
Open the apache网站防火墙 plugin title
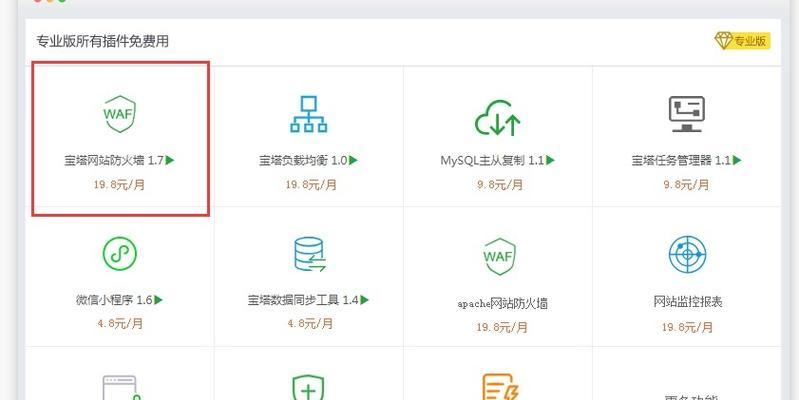(x=502, y=304)
